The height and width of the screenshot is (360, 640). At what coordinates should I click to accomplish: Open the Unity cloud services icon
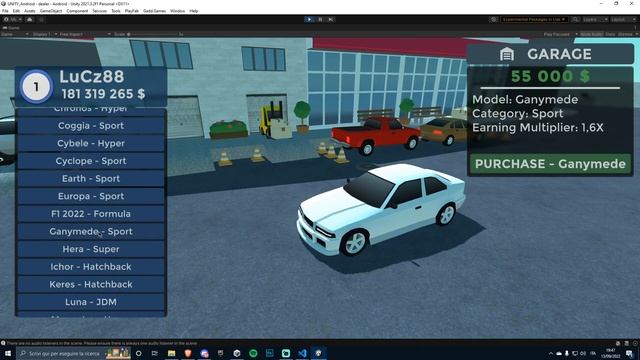tap(29, 19)
